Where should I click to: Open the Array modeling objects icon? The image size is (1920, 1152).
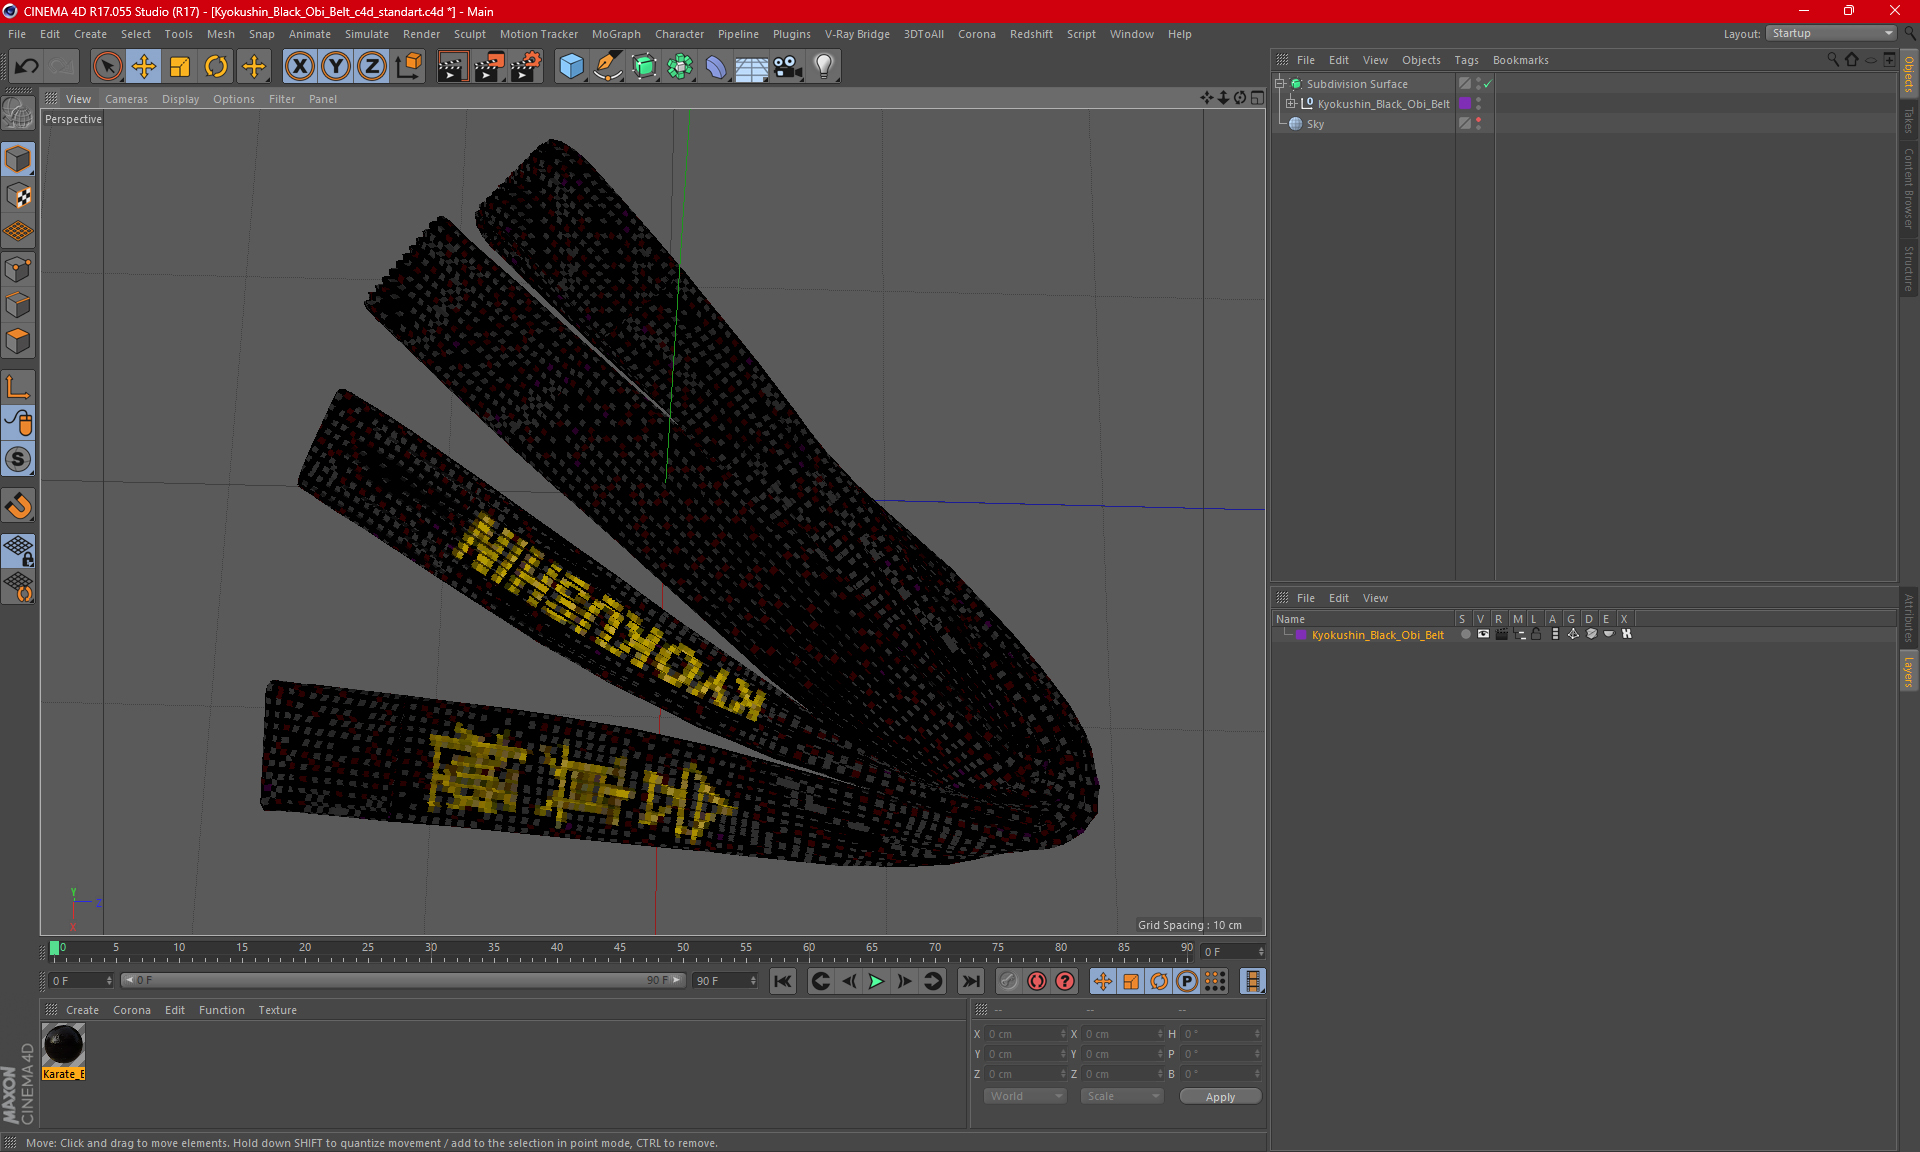680,67
